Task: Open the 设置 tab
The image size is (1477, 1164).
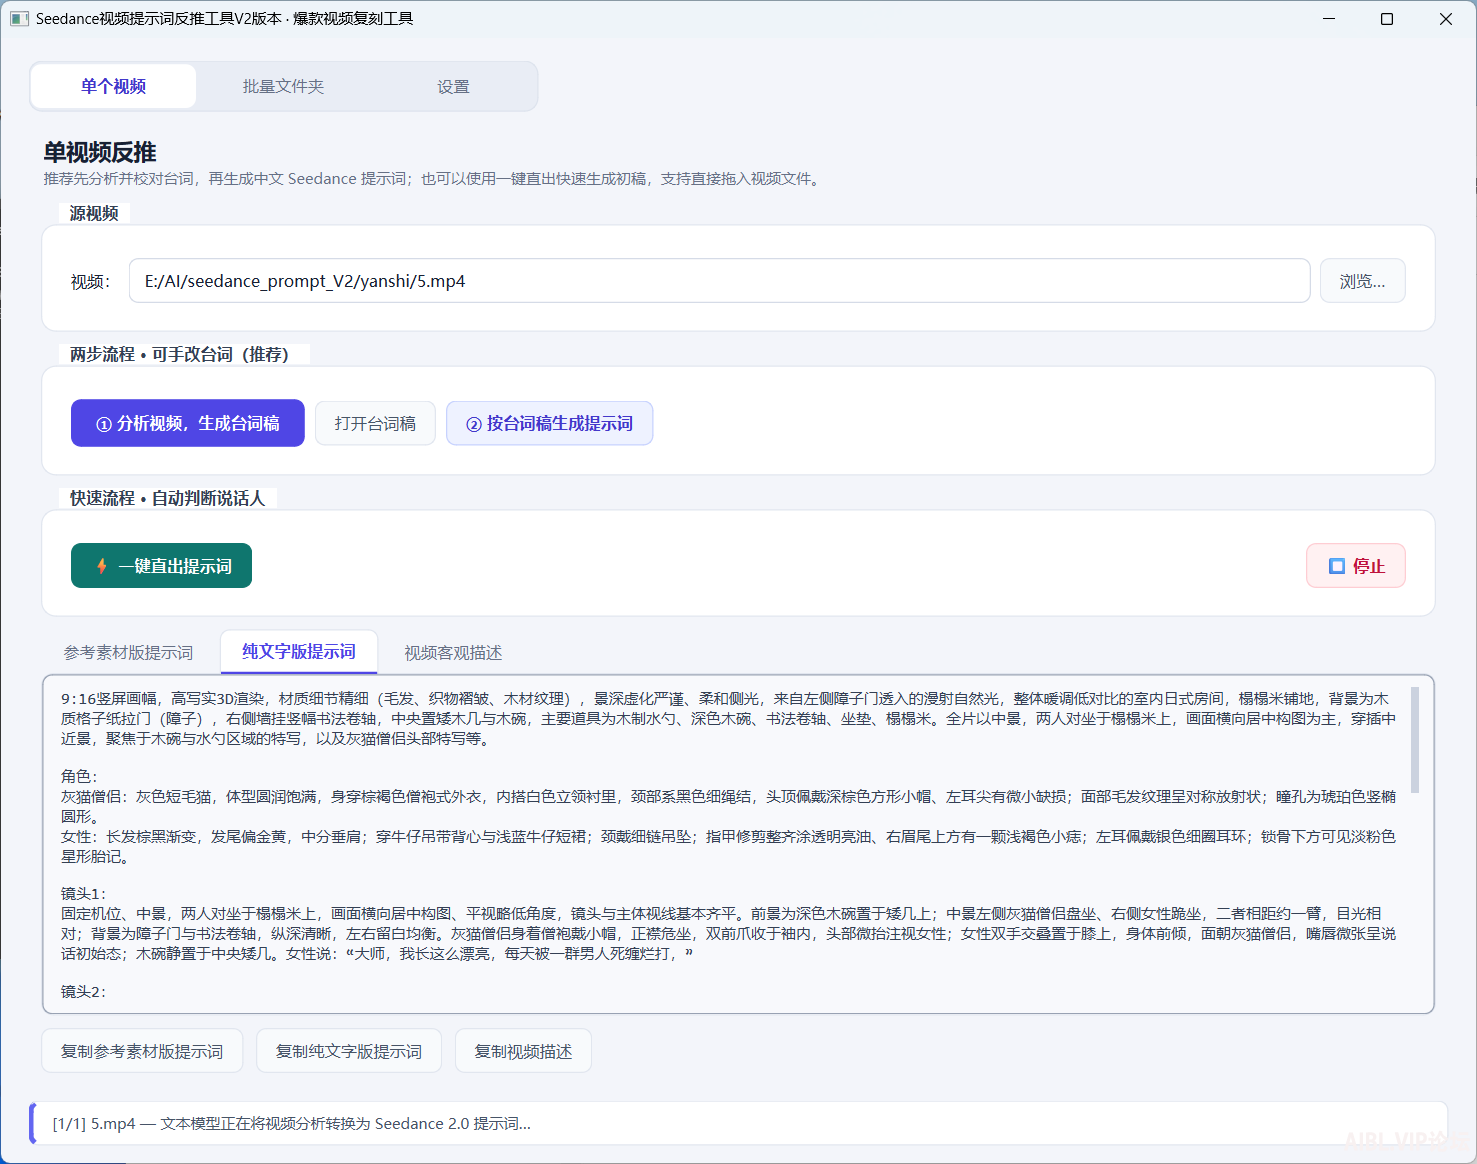Action: (x=453, y=86)
